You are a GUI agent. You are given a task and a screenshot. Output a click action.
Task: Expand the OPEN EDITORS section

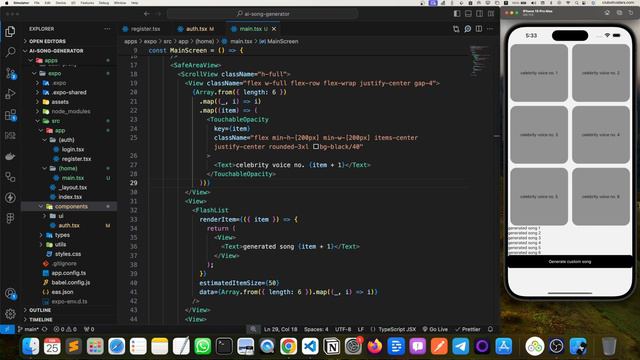tap(69, 41)
